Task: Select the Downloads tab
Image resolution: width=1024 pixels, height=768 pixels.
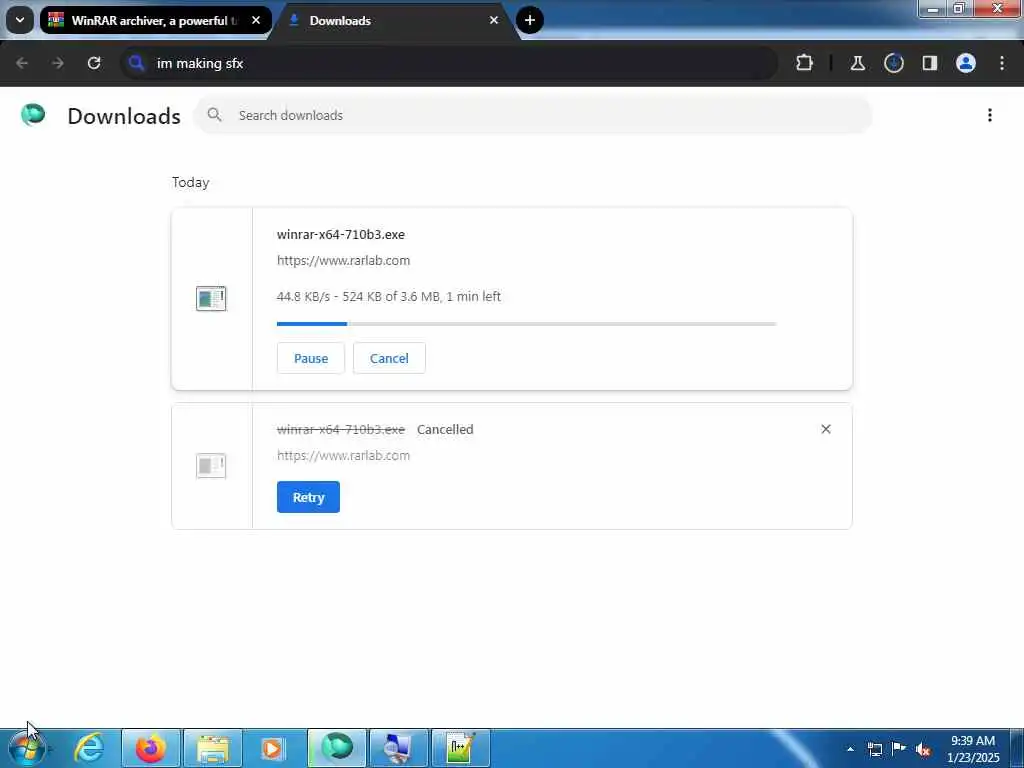Action: click(x=394, y=20)
